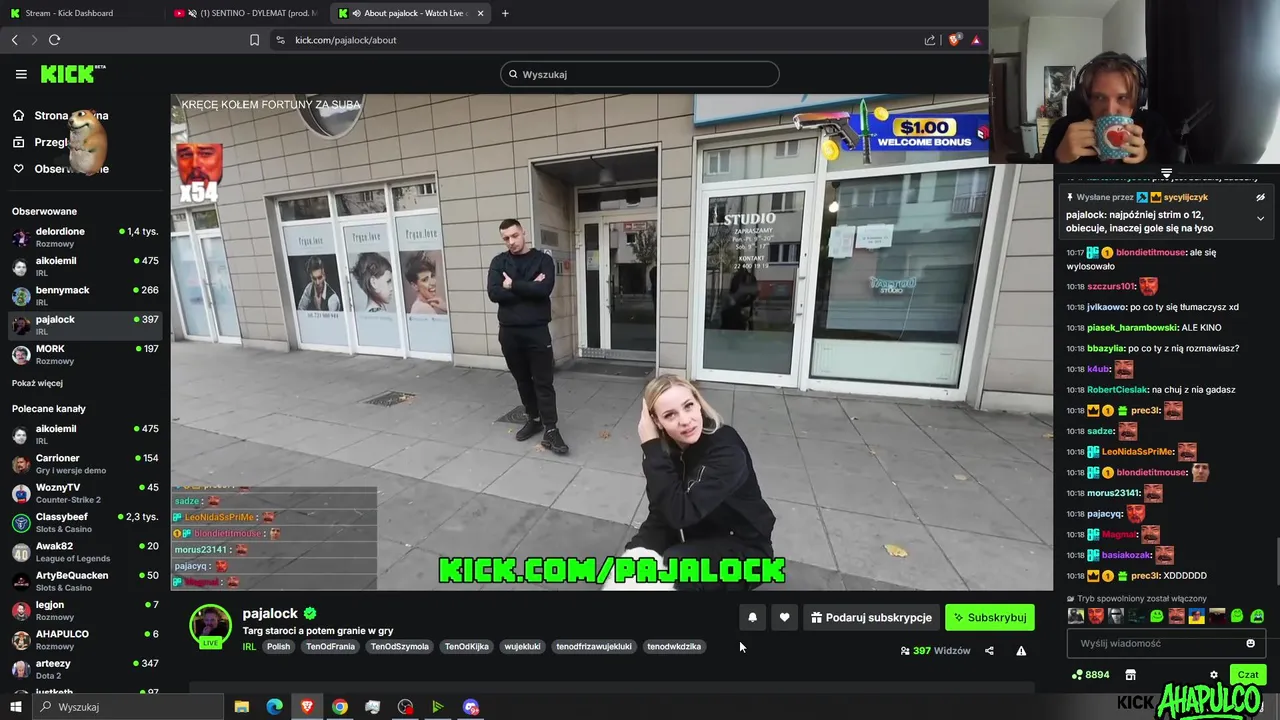The image size is (1280, 720).
Task: Click the Wyślij wiadomość chat input
Action: tap(1164, 644)
